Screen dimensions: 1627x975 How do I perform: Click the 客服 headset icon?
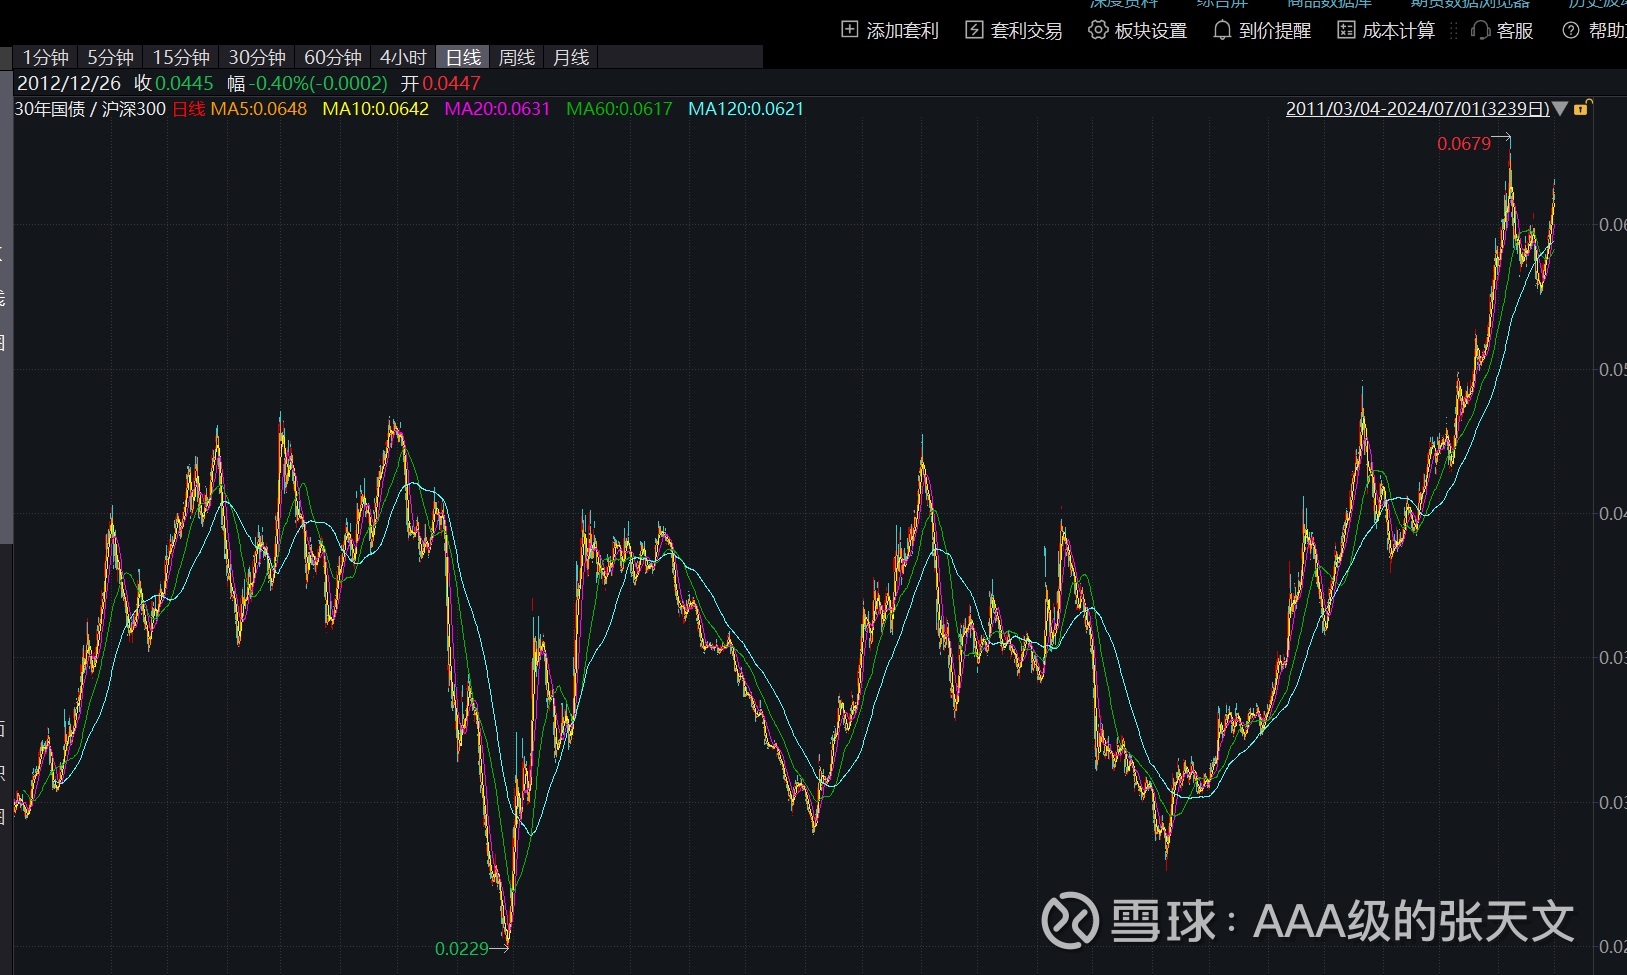tap(1481, 30)
